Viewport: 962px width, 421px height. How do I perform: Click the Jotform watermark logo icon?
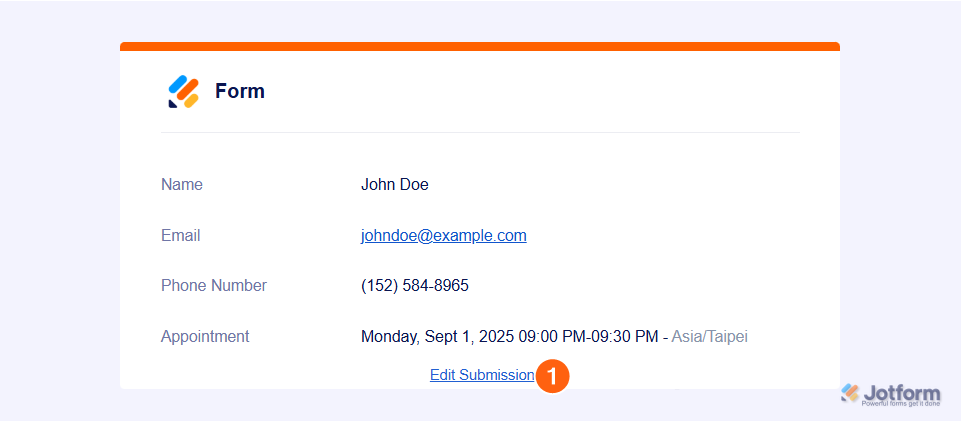pos(850,392)
